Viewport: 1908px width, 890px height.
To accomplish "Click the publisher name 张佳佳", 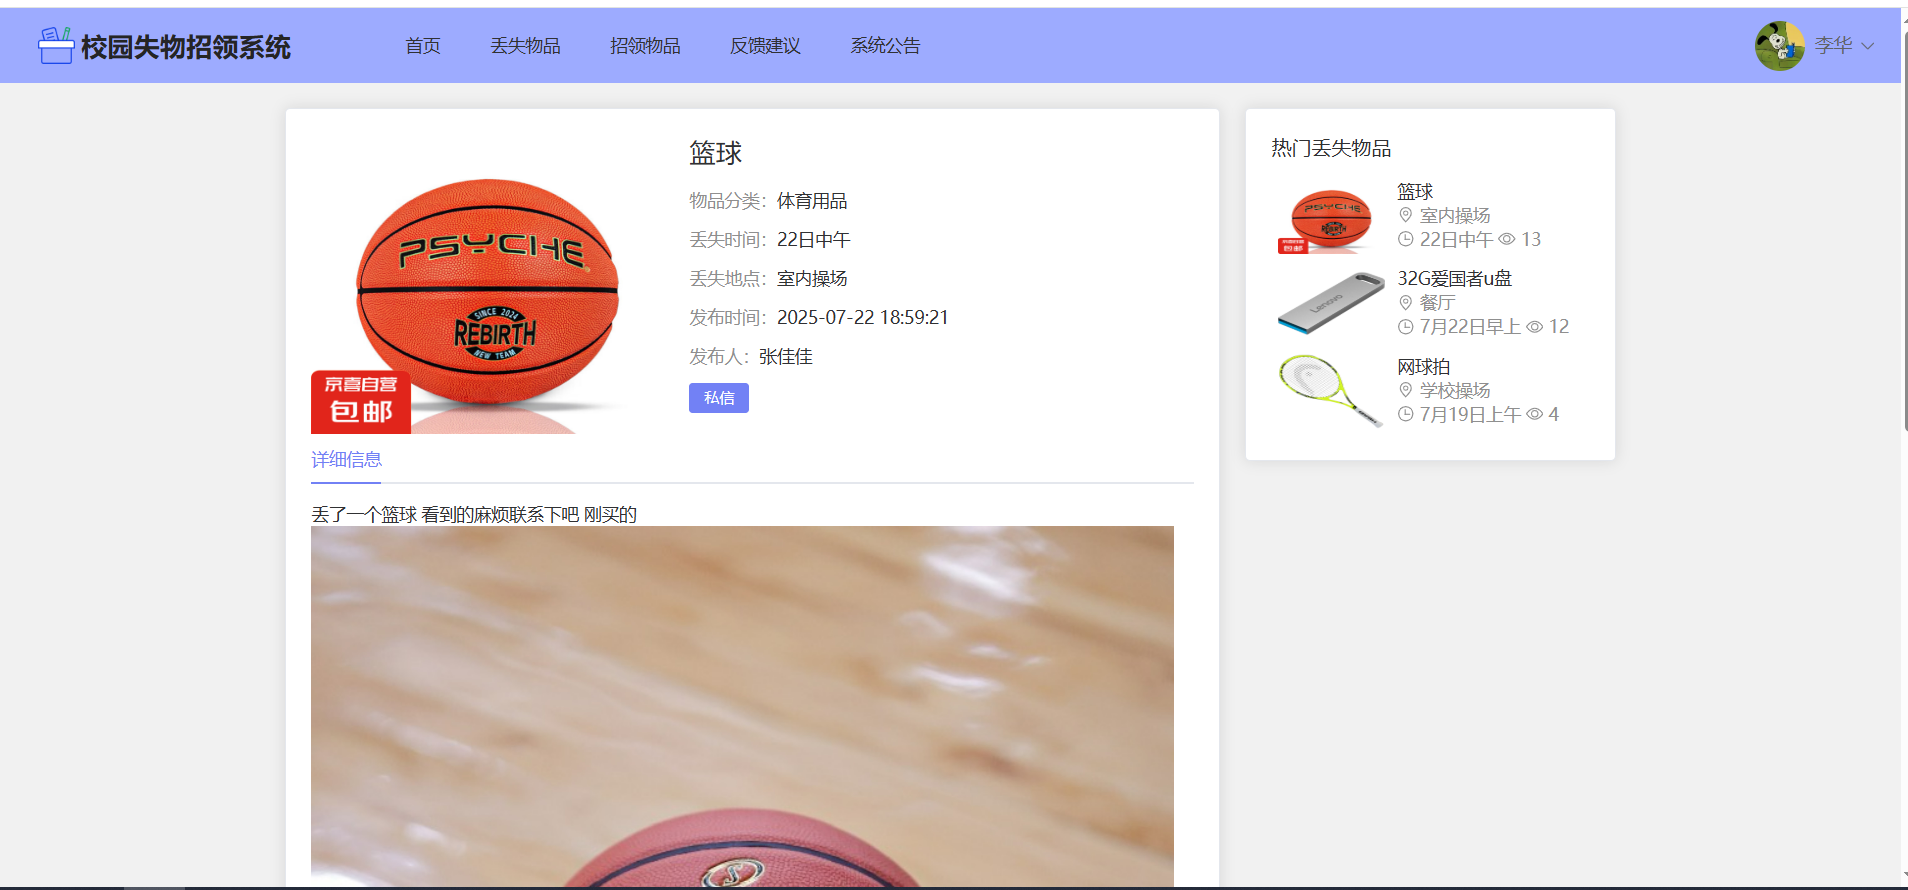I will (x=786, y=357).
